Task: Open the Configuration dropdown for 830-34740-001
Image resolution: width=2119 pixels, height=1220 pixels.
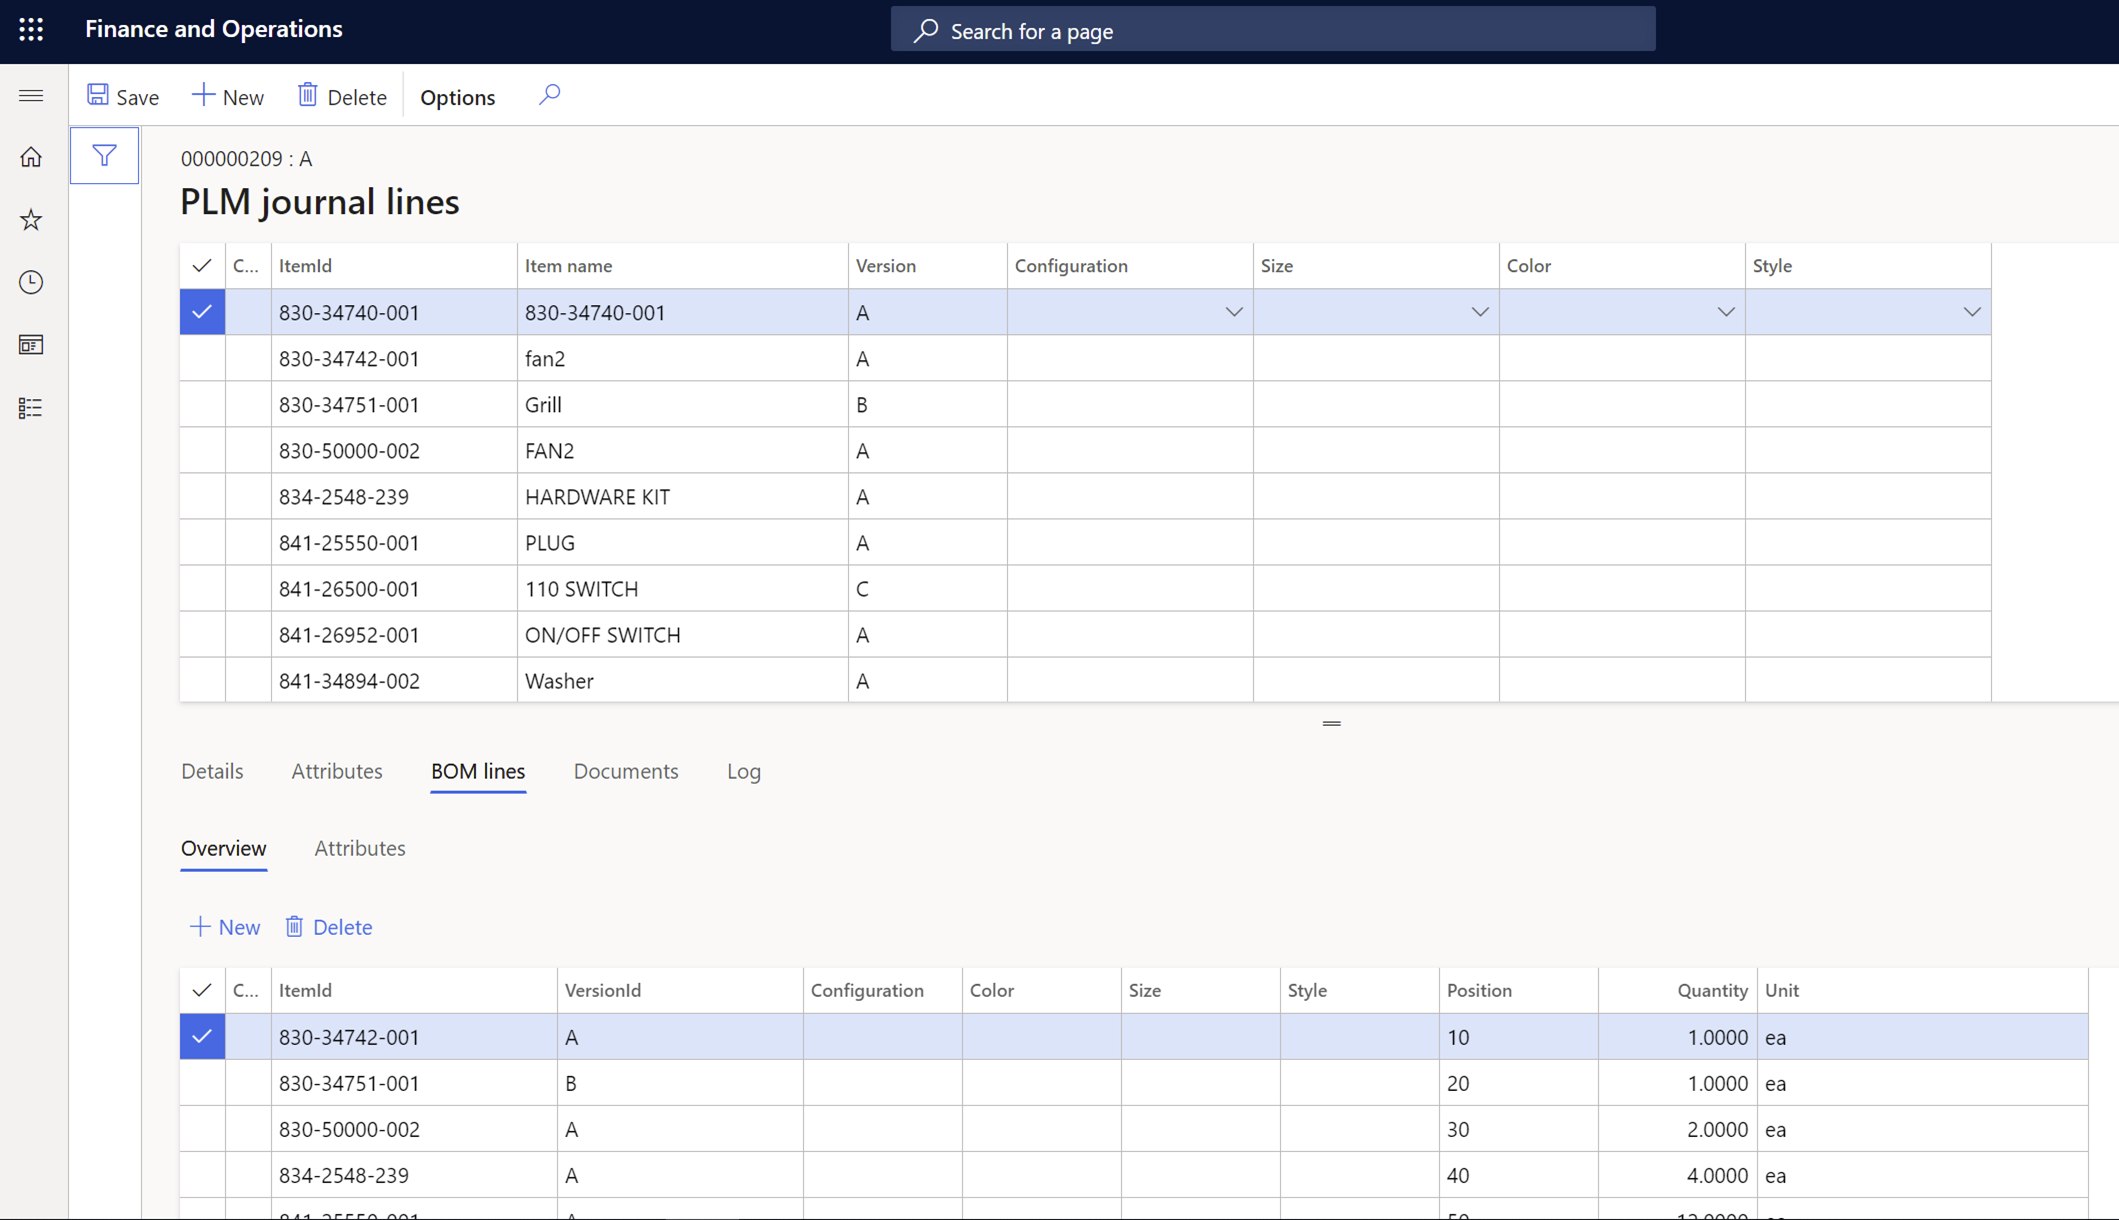Action: pyautogui.click(x=1233, y=312)
